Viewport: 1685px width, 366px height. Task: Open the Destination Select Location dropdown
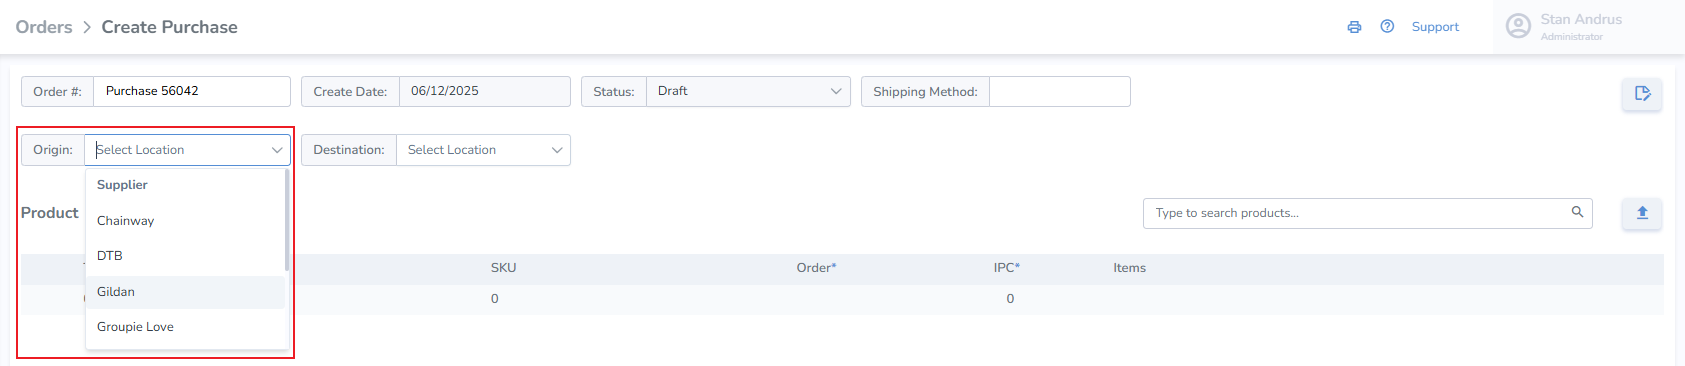click(483, 150)
